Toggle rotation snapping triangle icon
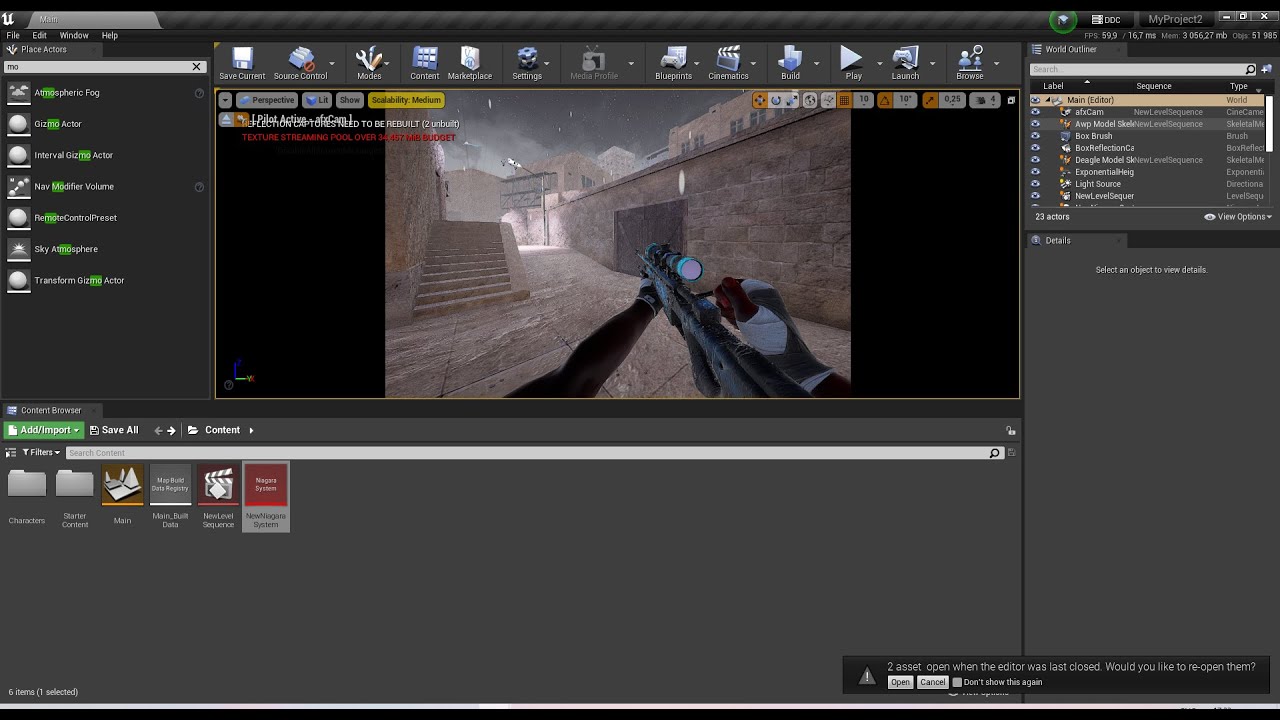Screen dimensions: 1280x720 pos(885,100)
